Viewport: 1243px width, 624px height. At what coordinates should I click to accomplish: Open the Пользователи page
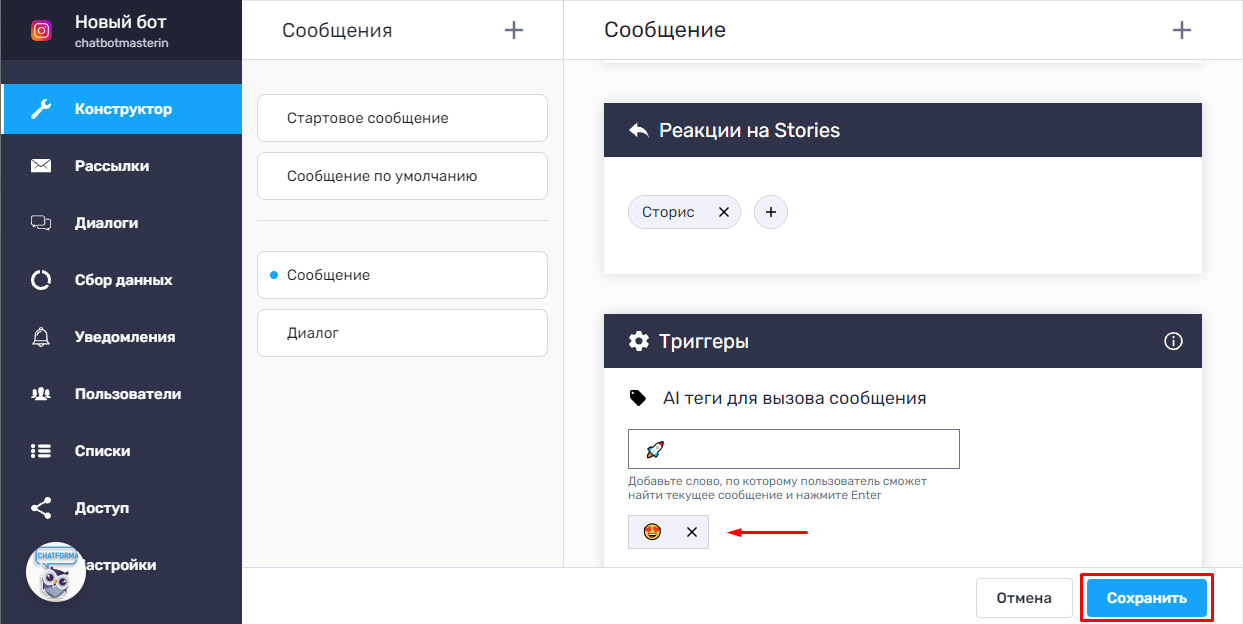127,394
